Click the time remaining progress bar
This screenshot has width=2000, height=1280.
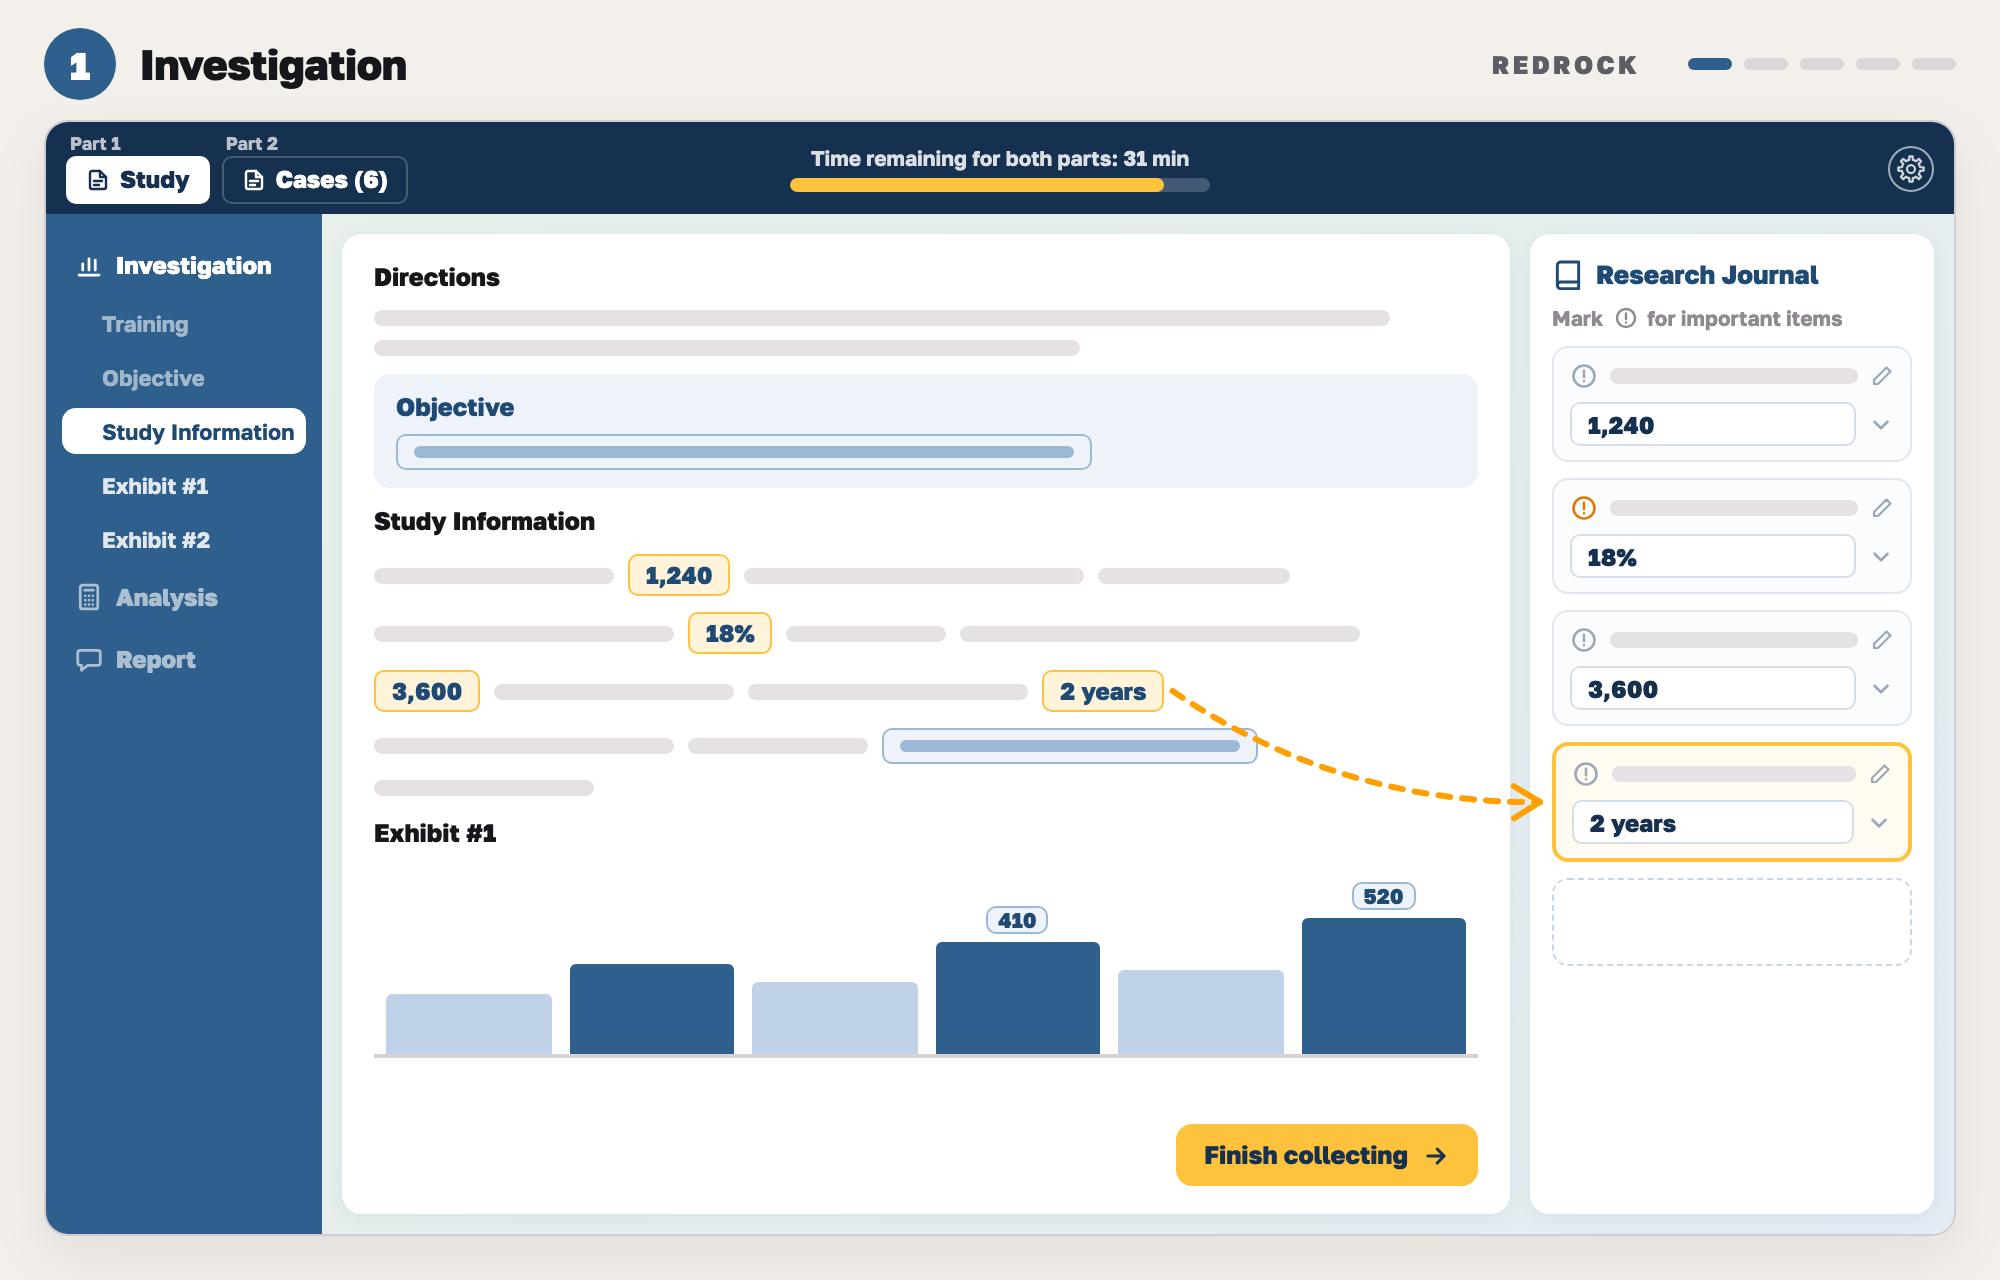coord(1000,185)
